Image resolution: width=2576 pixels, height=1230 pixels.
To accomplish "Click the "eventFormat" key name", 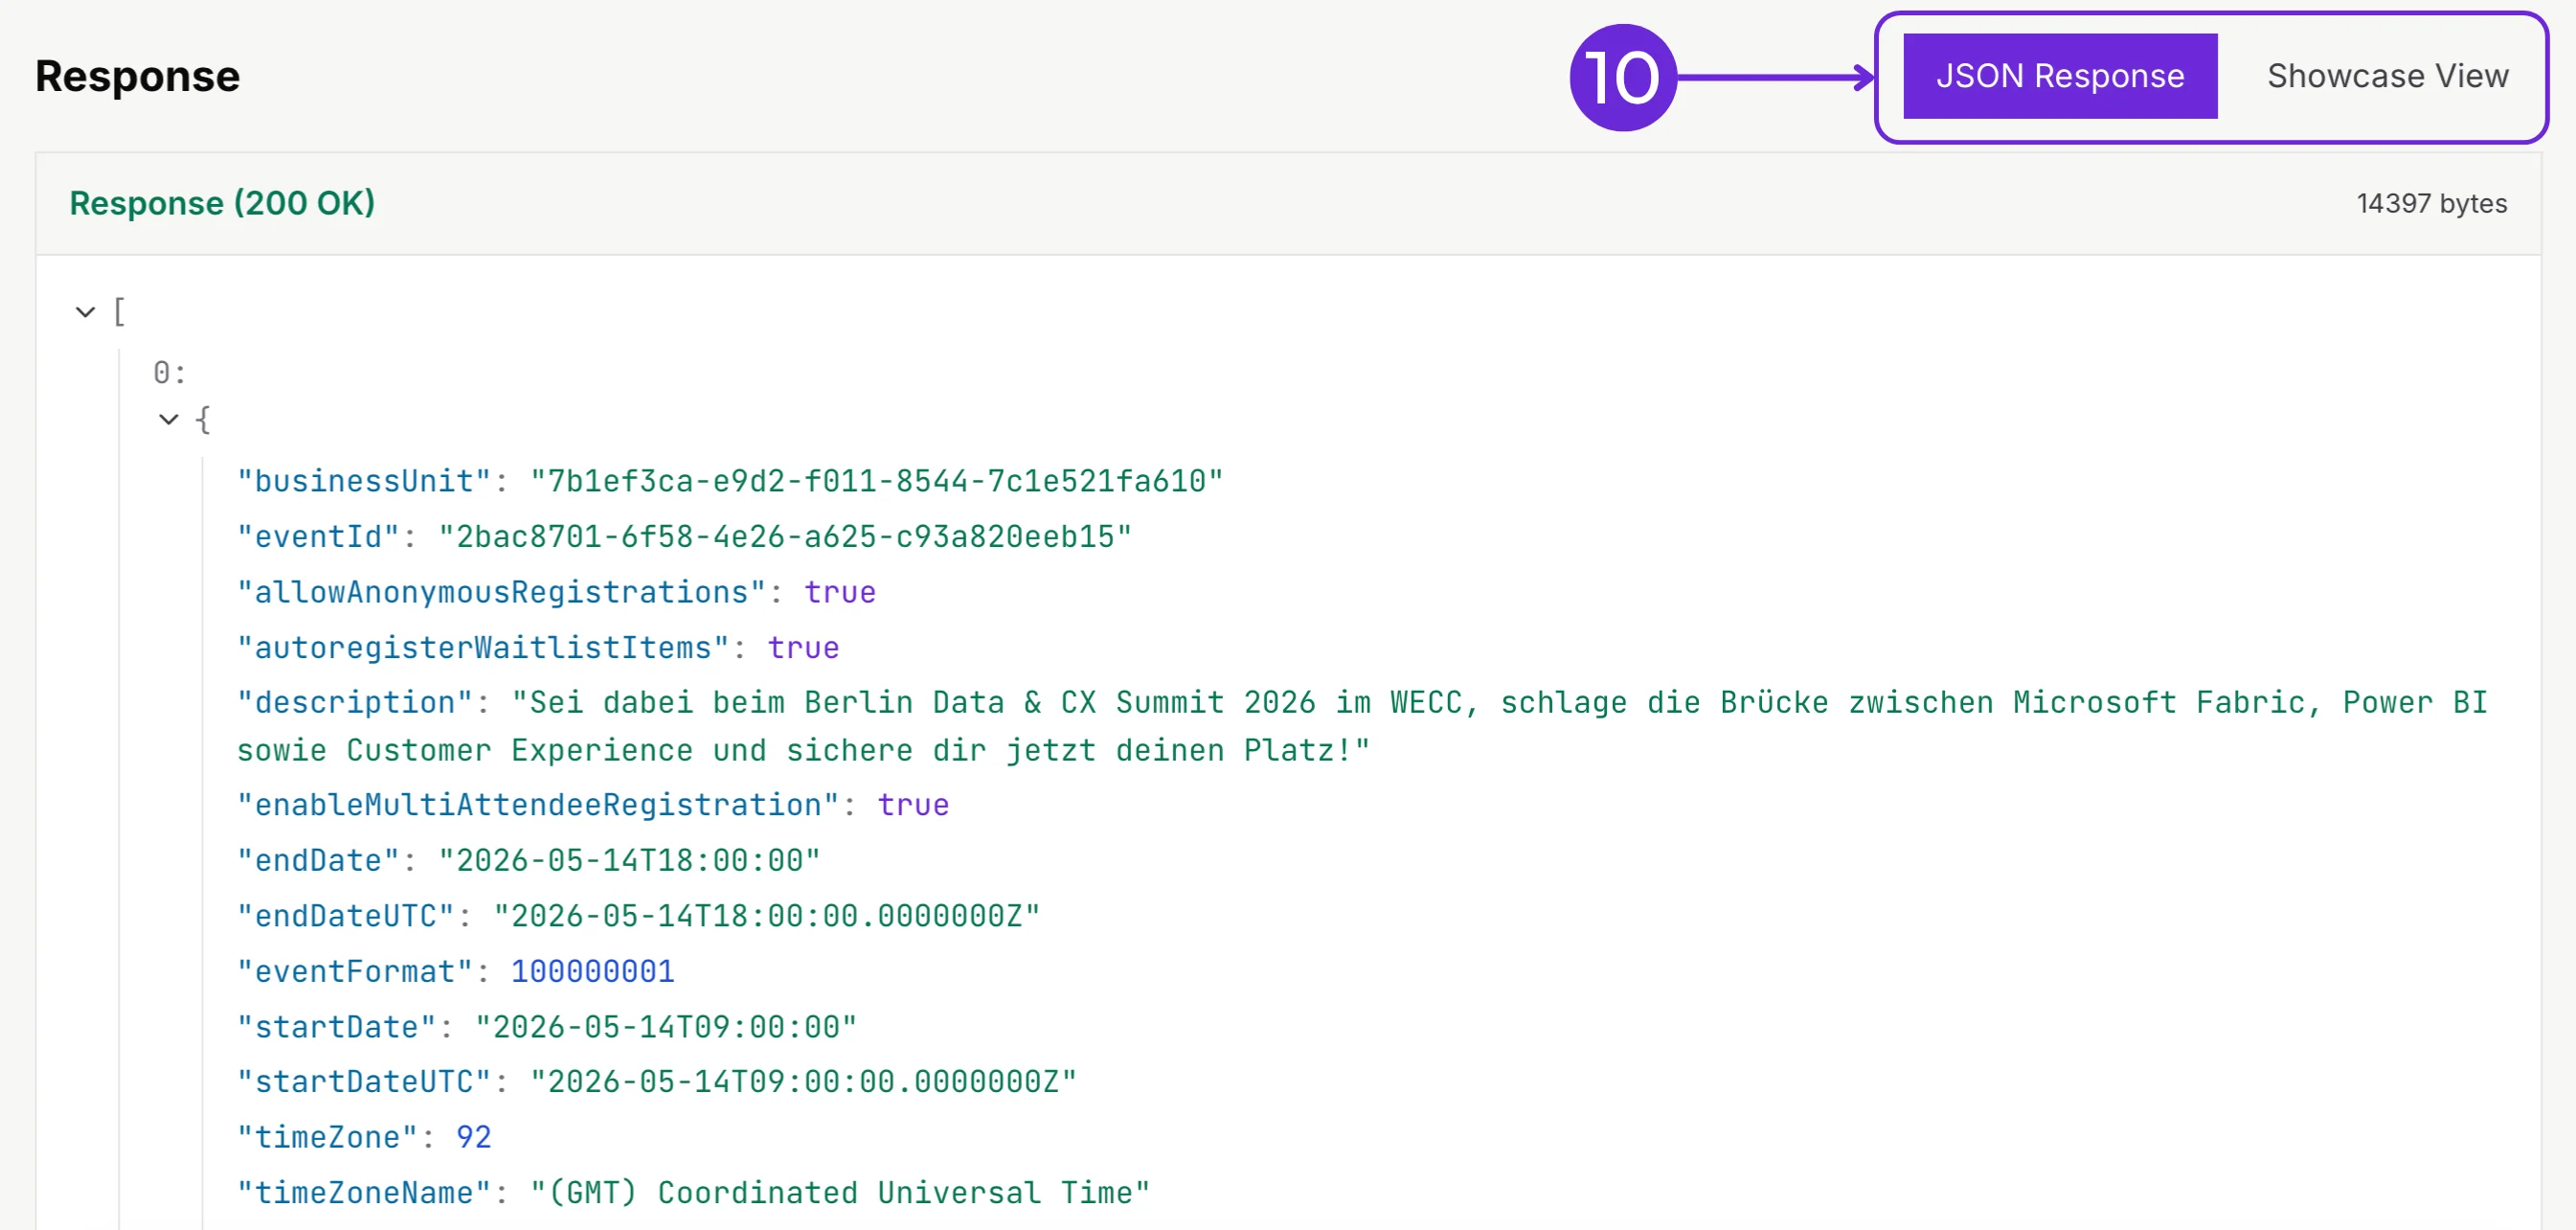I will 355,972.
